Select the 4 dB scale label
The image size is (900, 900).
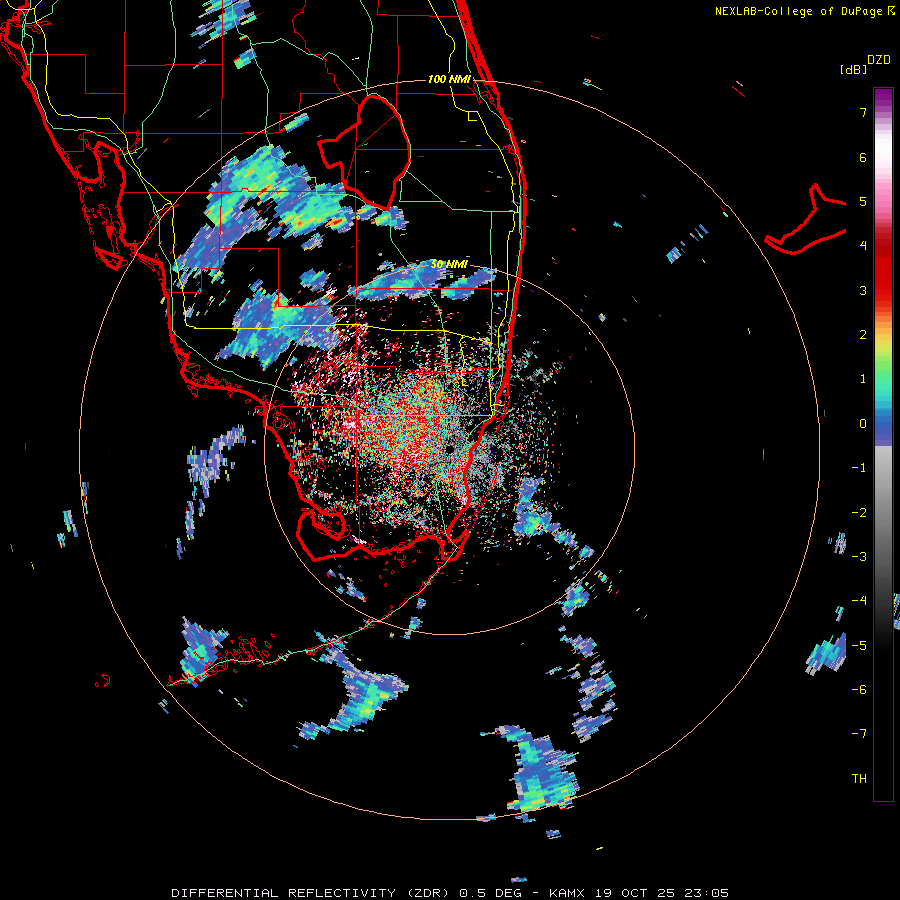click(863, 246)
